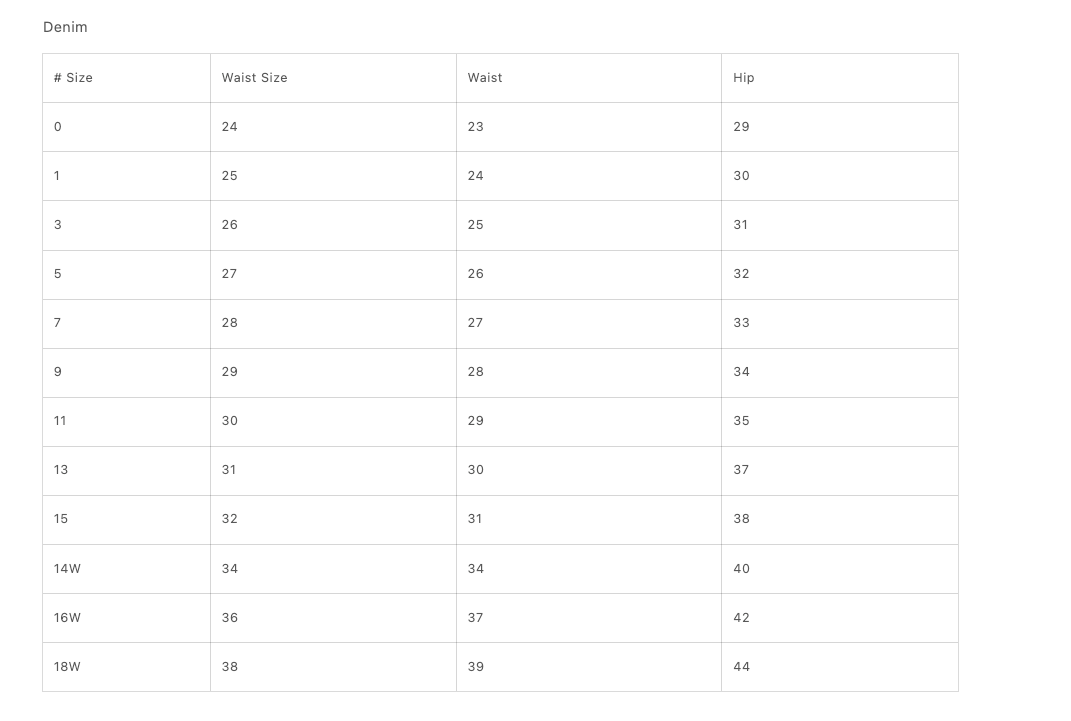Click hip value 37 in size 13 row

tap(741, 470)
